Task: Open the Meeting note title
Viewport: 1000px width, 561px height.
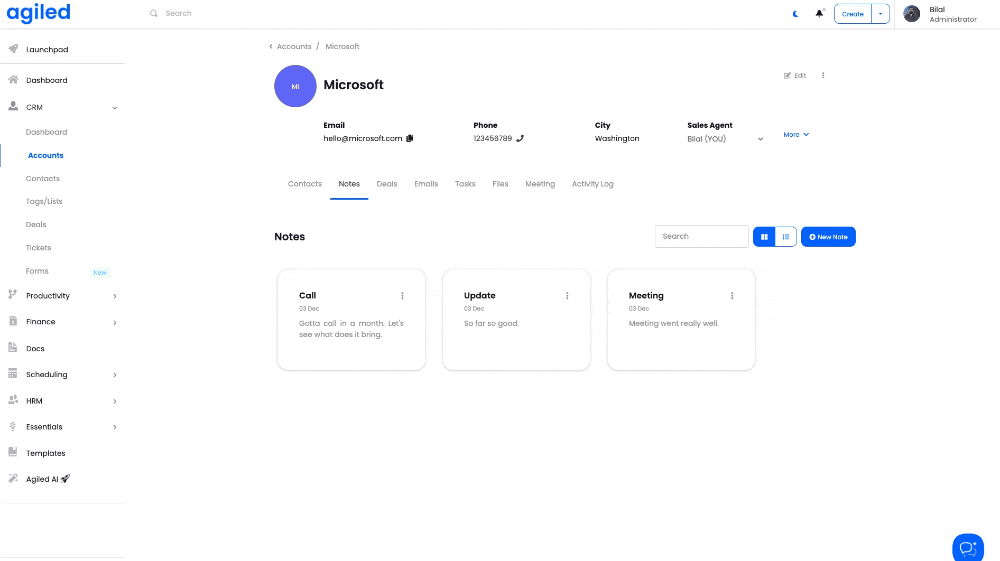Action: tap(646, 295)
